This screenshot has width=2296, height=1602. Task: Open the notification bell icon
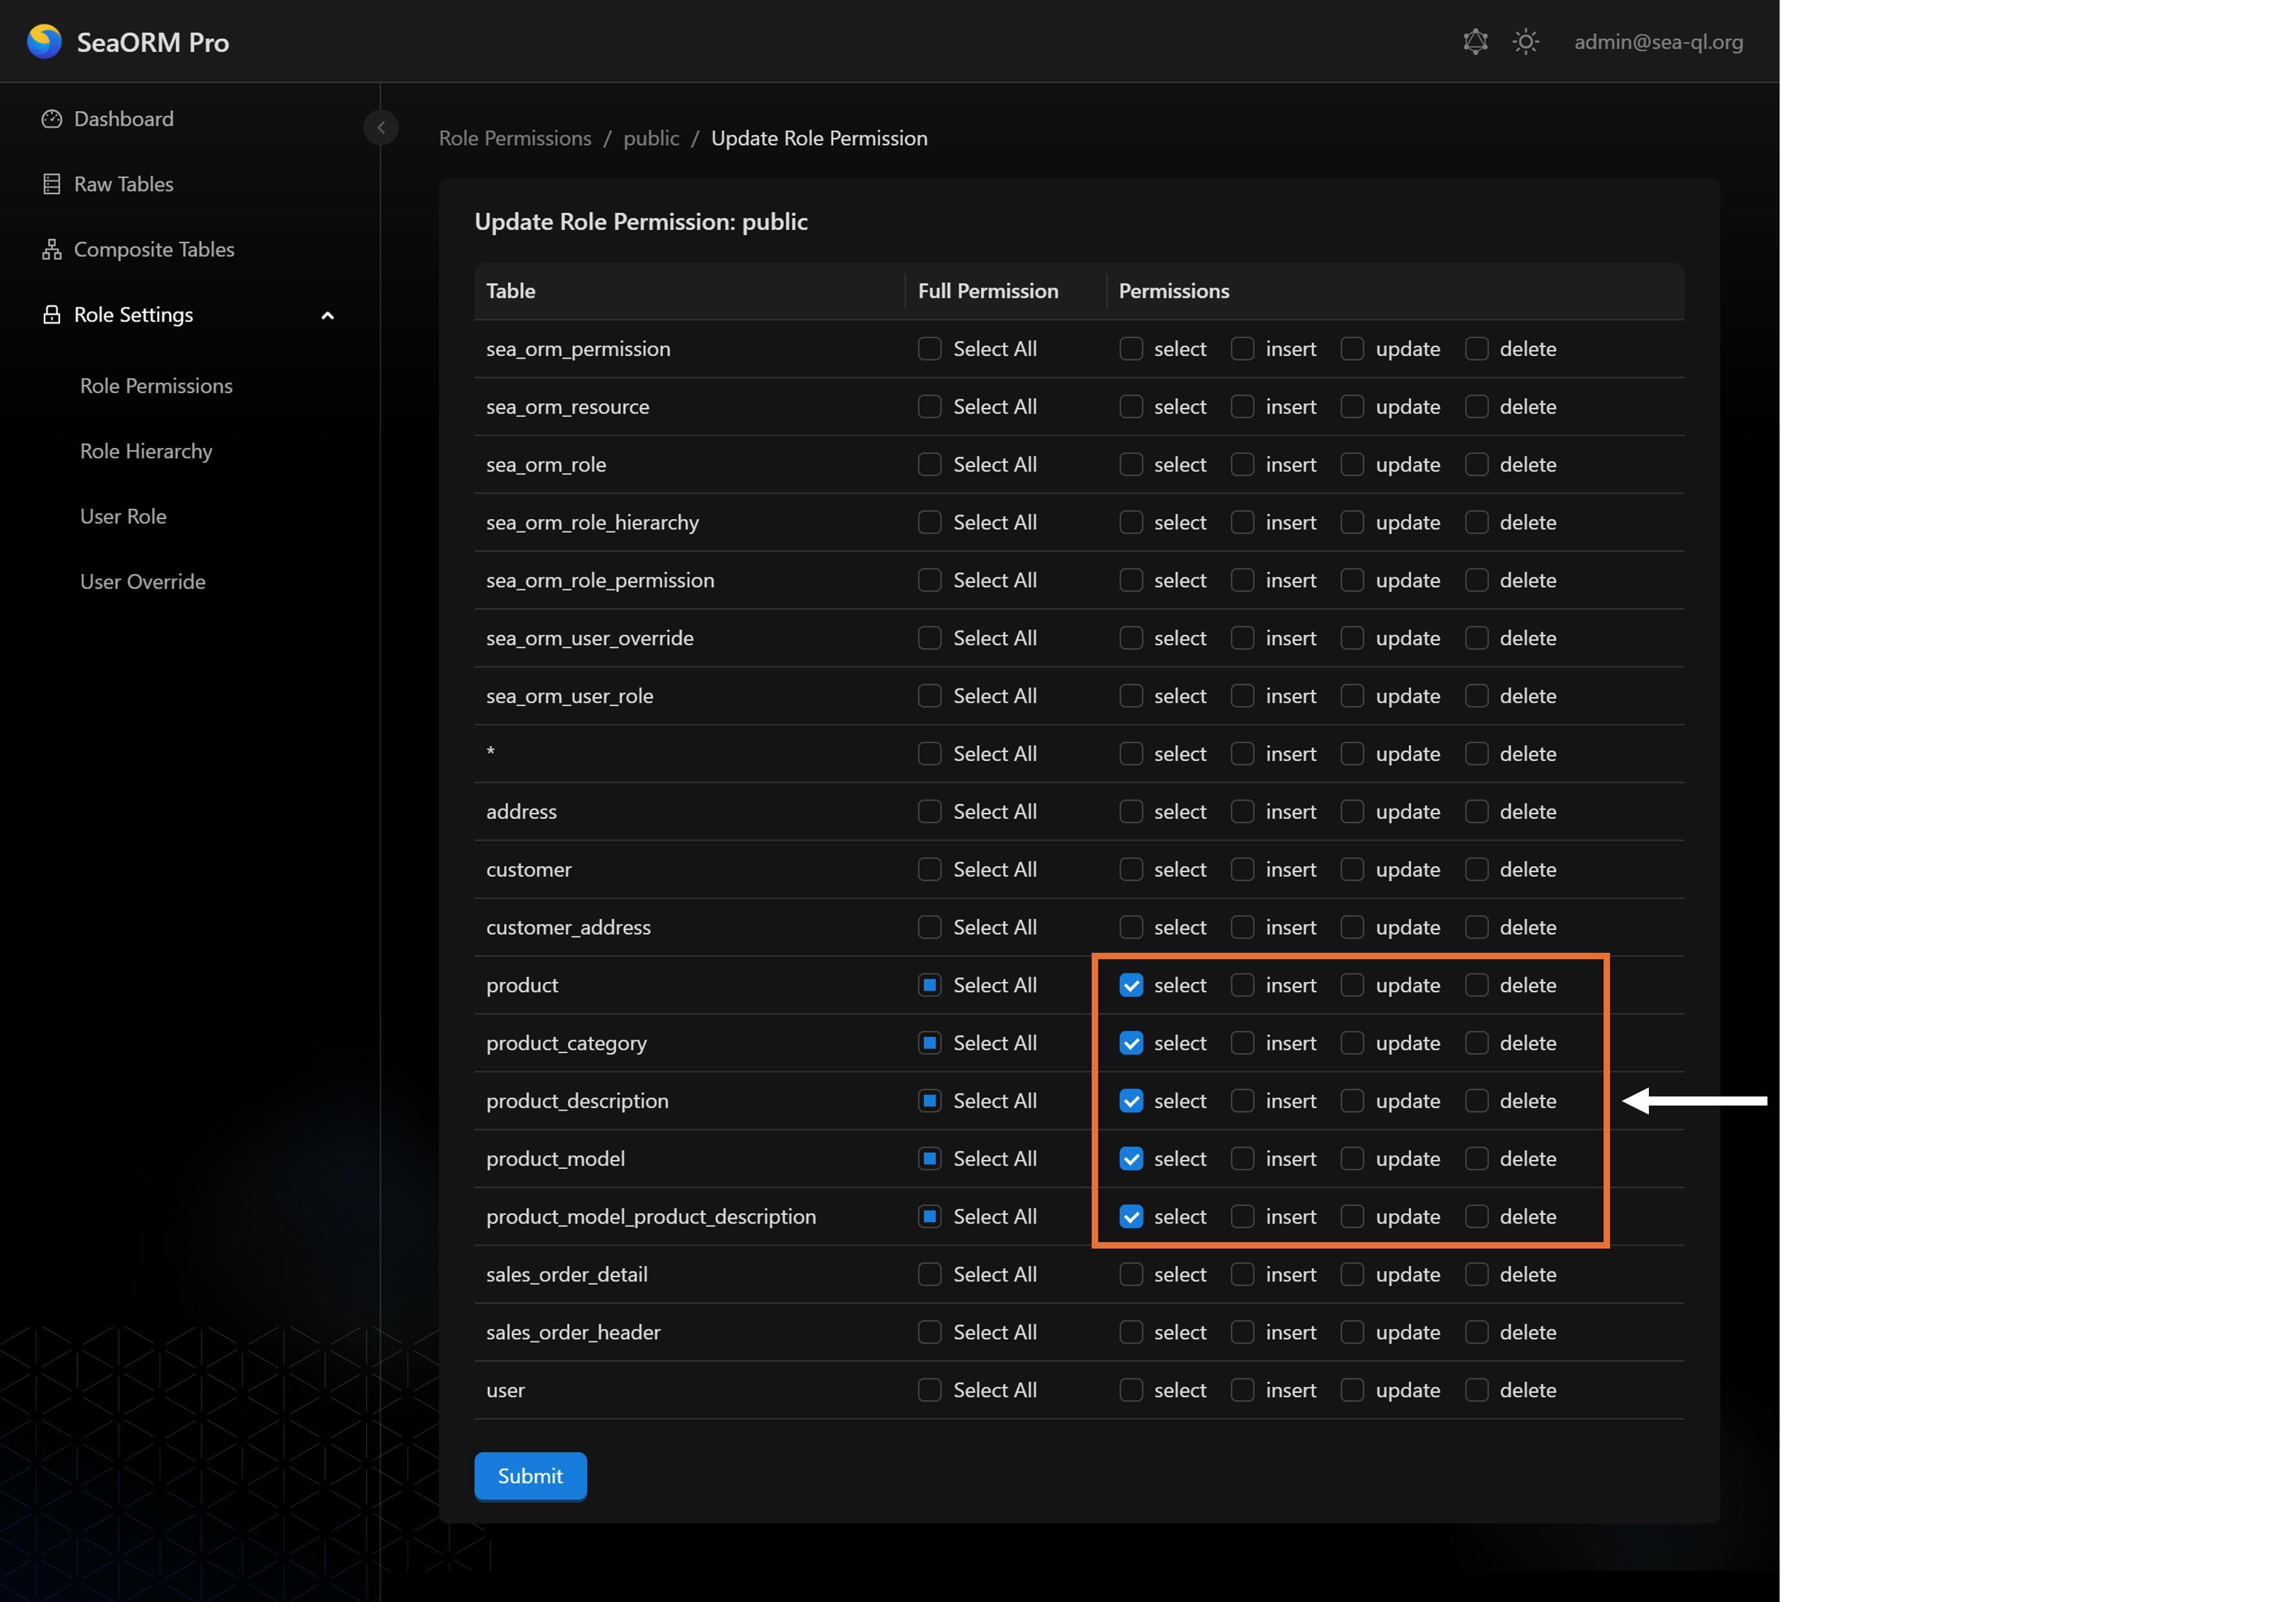[x=1475, y=42]
